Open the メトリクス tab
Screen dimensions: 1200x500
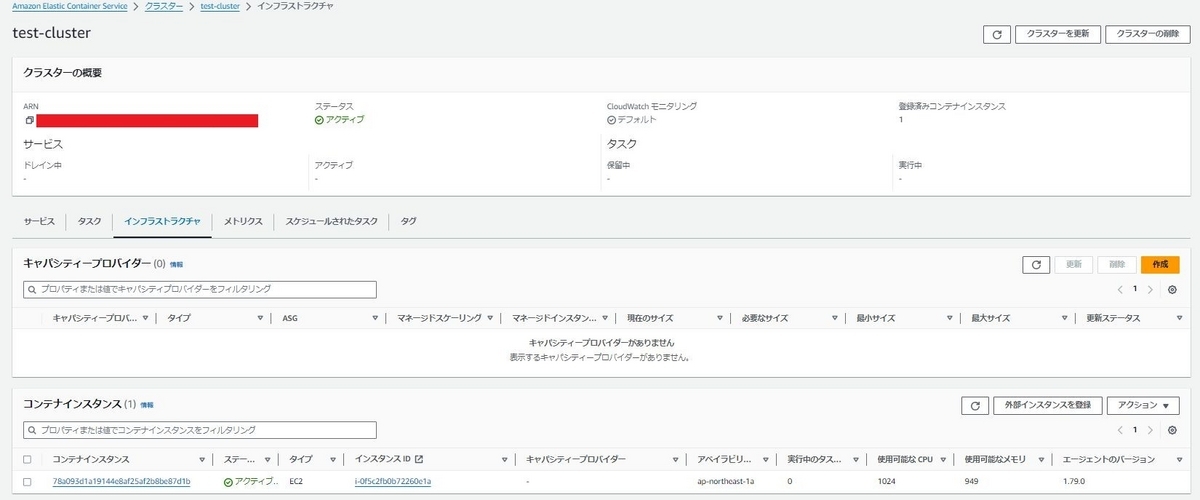tap(243, 221)
